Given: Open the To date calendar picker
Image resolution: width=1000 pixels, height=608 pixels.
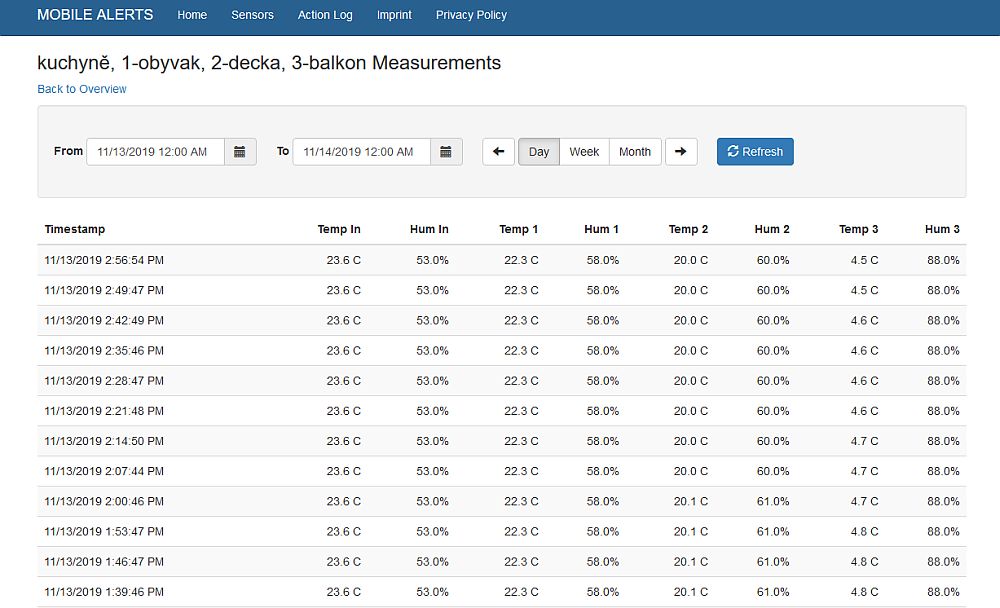Looking at the screenshot, I should 446,152.
